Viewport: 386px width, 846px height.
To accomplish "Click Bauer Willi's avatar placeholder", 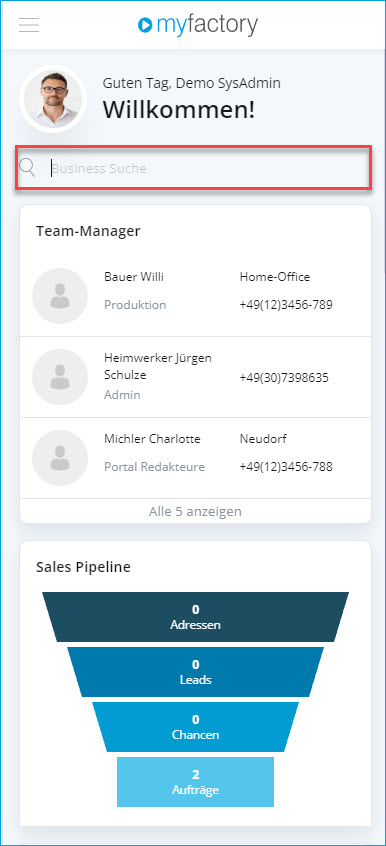I will 60,296.
